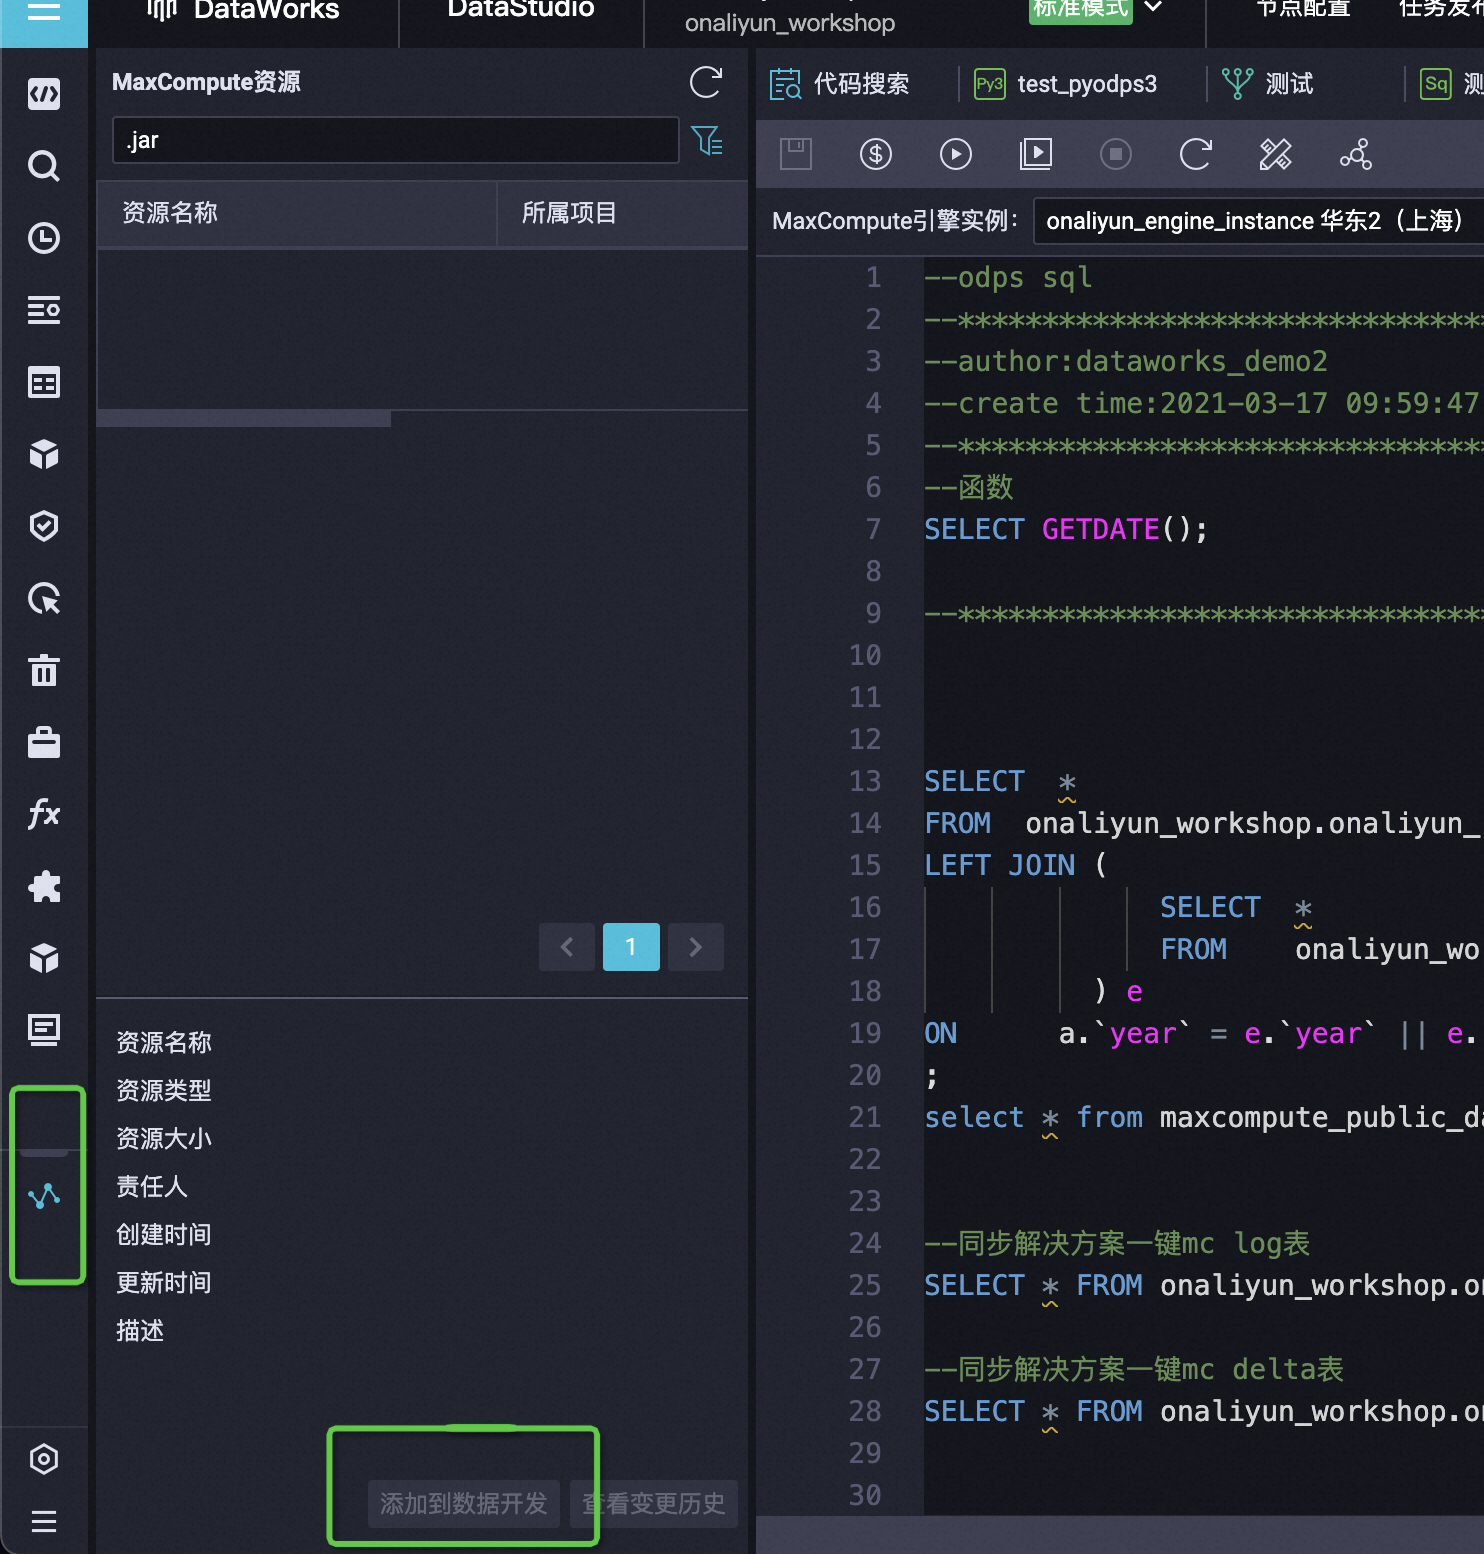Go to the next page arrow
This screenshot has height=1554, width=1484.
(x=696, y=947)
